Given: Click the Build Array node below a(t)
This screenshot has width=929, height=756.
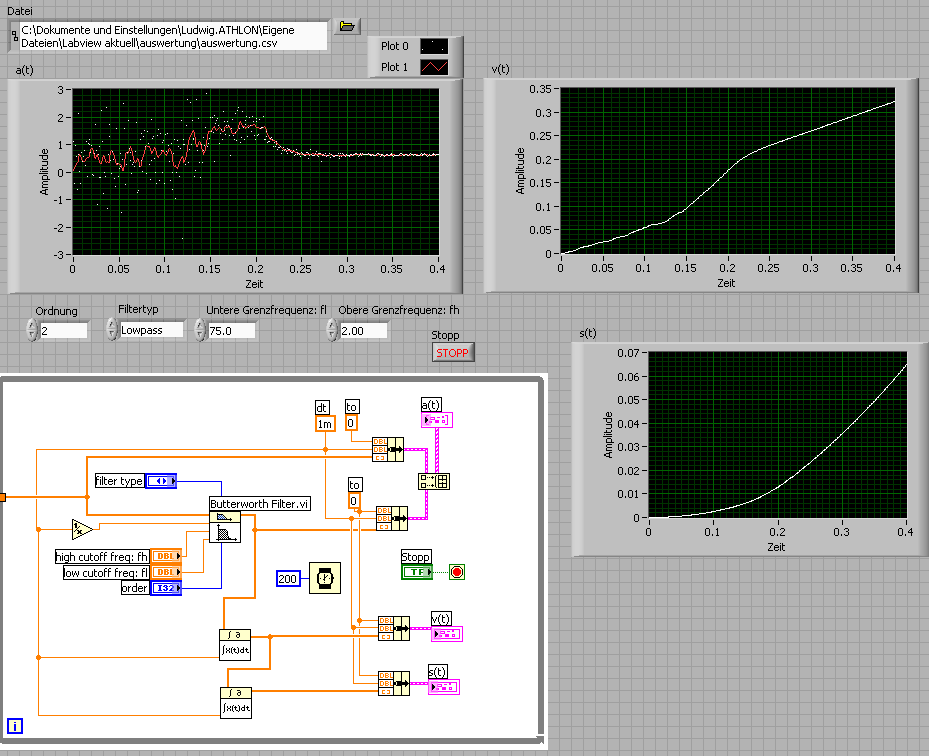Looking at the screenshot, I should 434,481.
